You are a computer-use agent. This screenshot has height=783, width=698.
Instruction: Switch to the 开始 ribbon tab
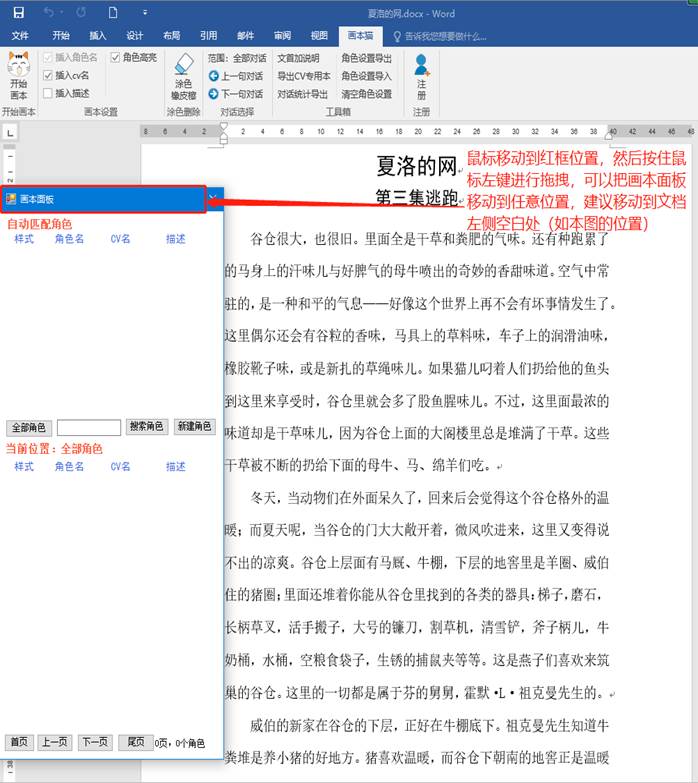tap(61, 35)
